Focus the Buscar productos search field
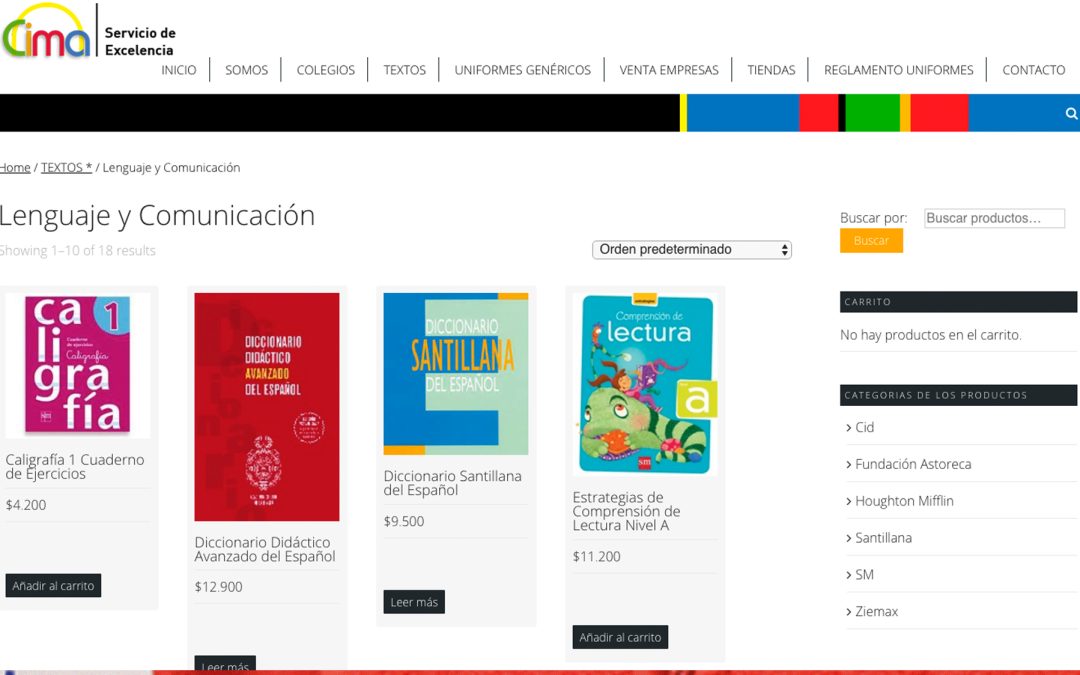This screenshot has width=1080, height=675. (x=994, y=218)
